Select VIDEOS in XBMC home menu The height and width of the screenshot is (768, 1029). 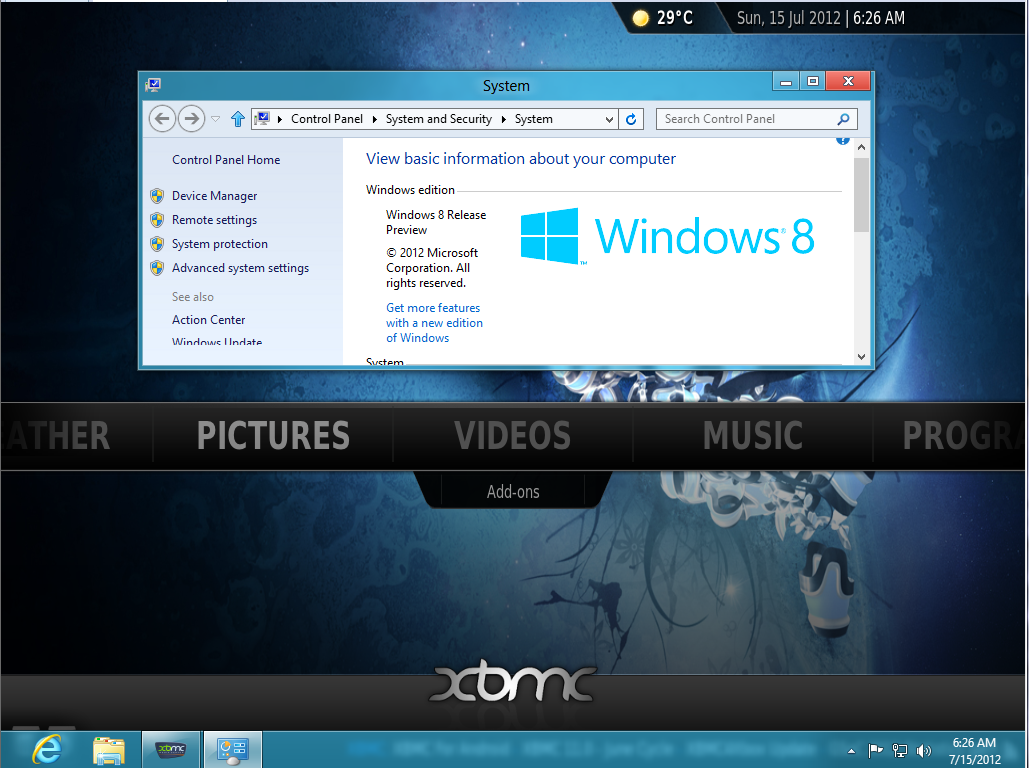(x=513, y=435)
